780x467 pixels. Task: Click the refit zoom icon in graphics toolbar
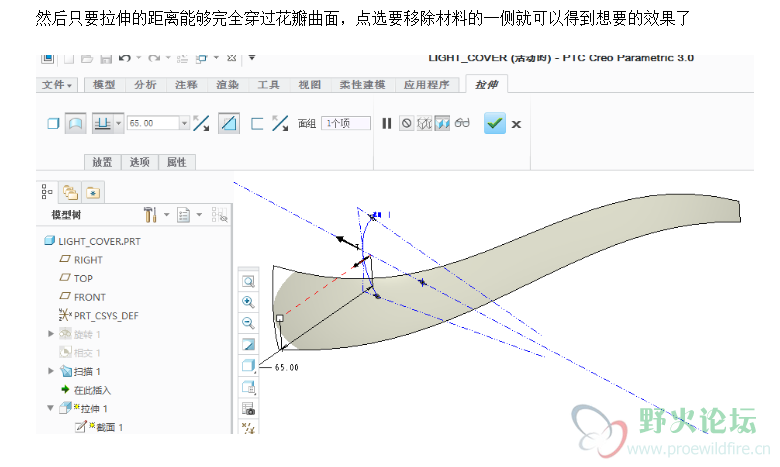click(248, 281)
